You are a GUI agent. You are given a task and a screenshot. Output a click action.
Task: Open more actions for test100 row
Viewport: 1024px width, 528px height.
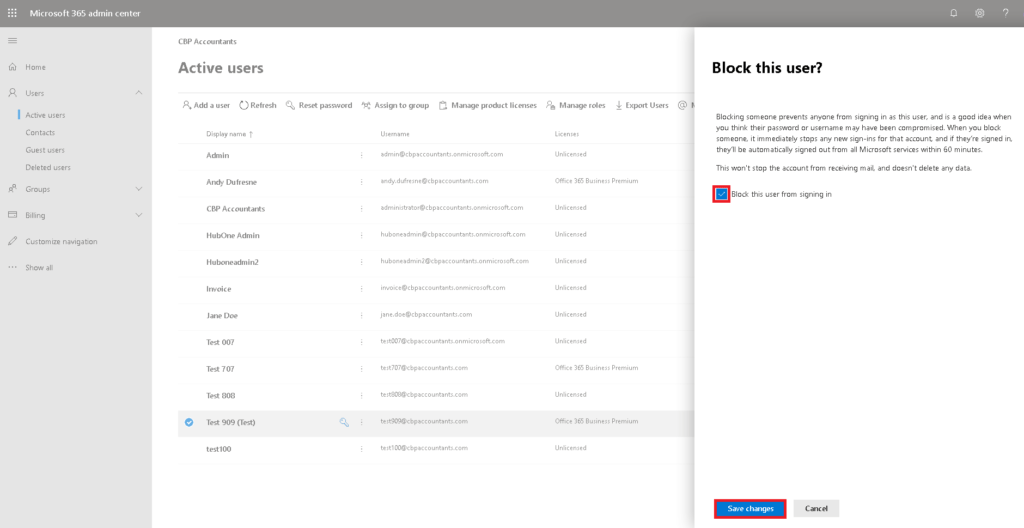pos(361,449)
